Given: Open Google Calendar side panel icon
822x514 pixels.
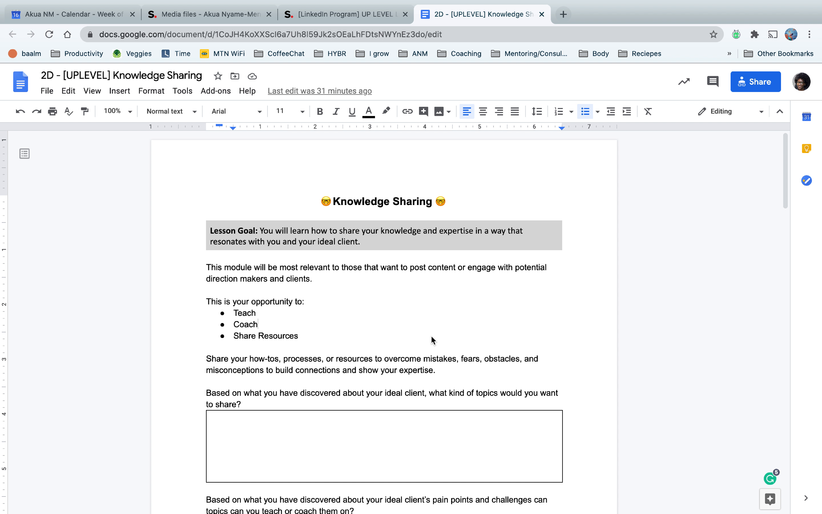Looking at the screenshot, I should [x=806, y=117].
